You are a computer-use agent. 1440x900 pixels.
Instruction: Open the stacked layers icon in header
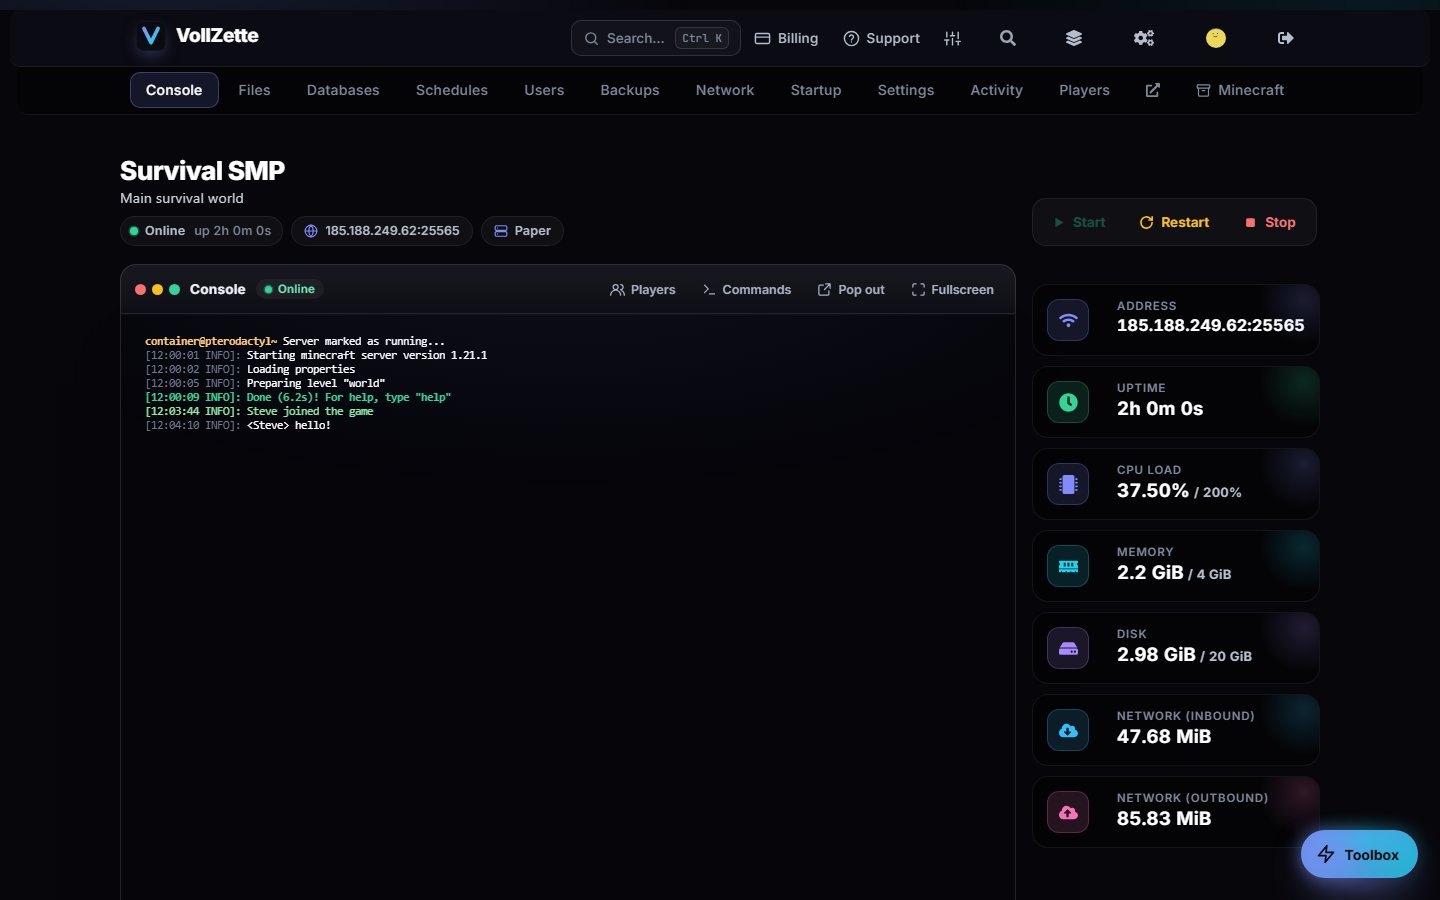[x=1074, y=38]
